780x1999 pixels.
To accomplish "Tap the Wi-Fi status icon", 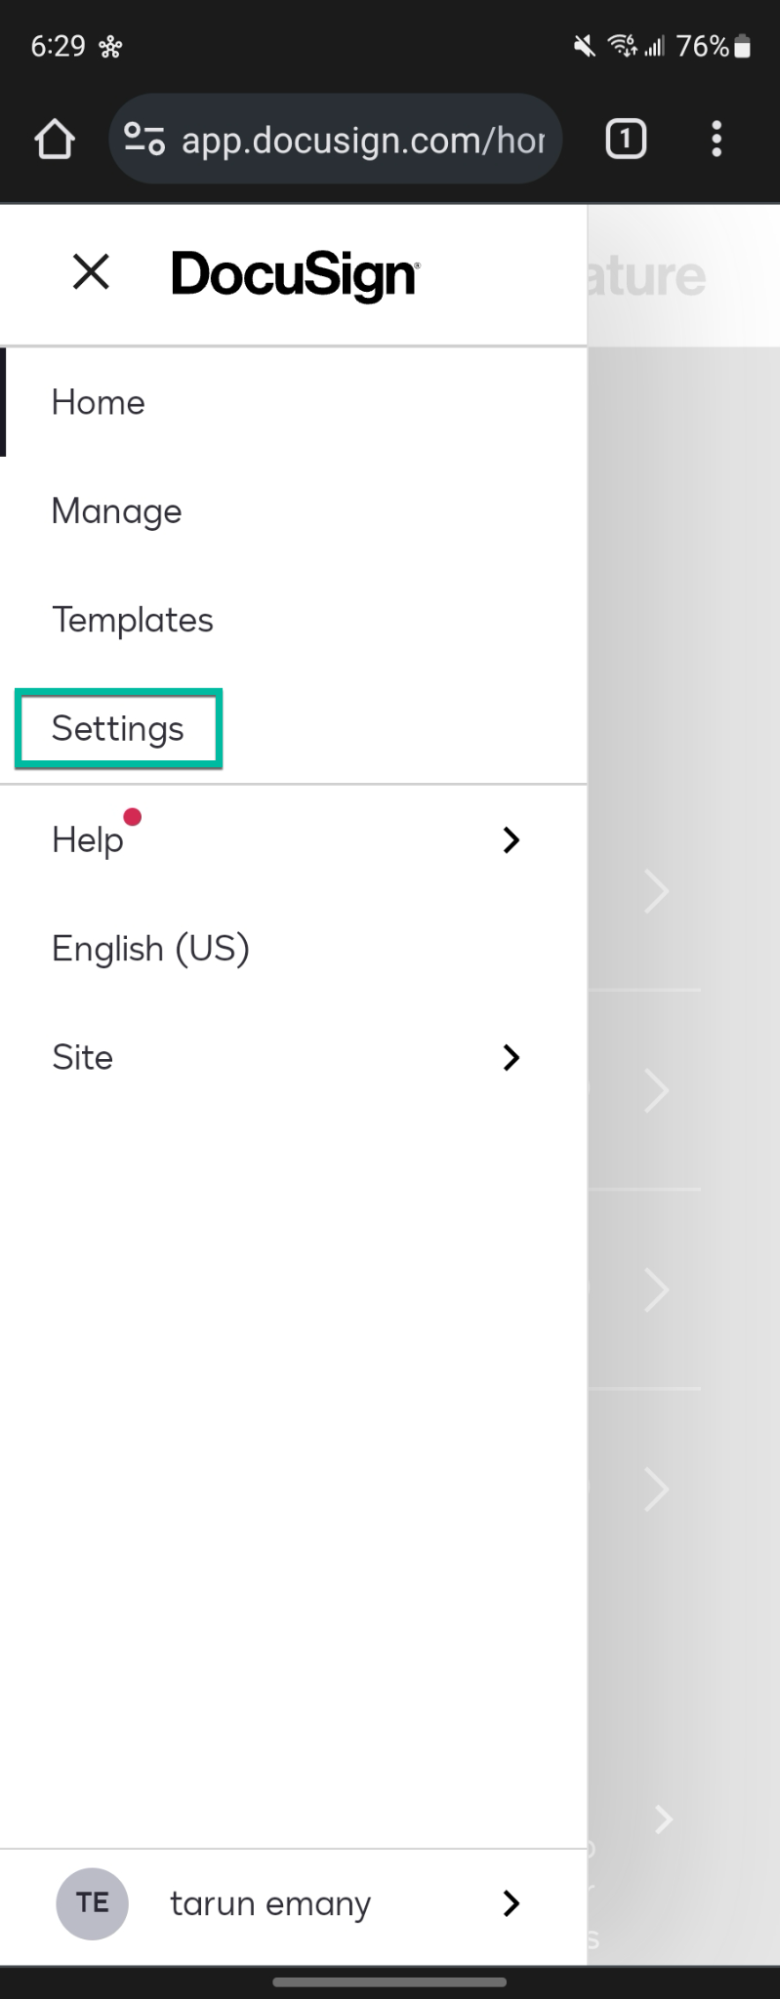I will point(621,45).
